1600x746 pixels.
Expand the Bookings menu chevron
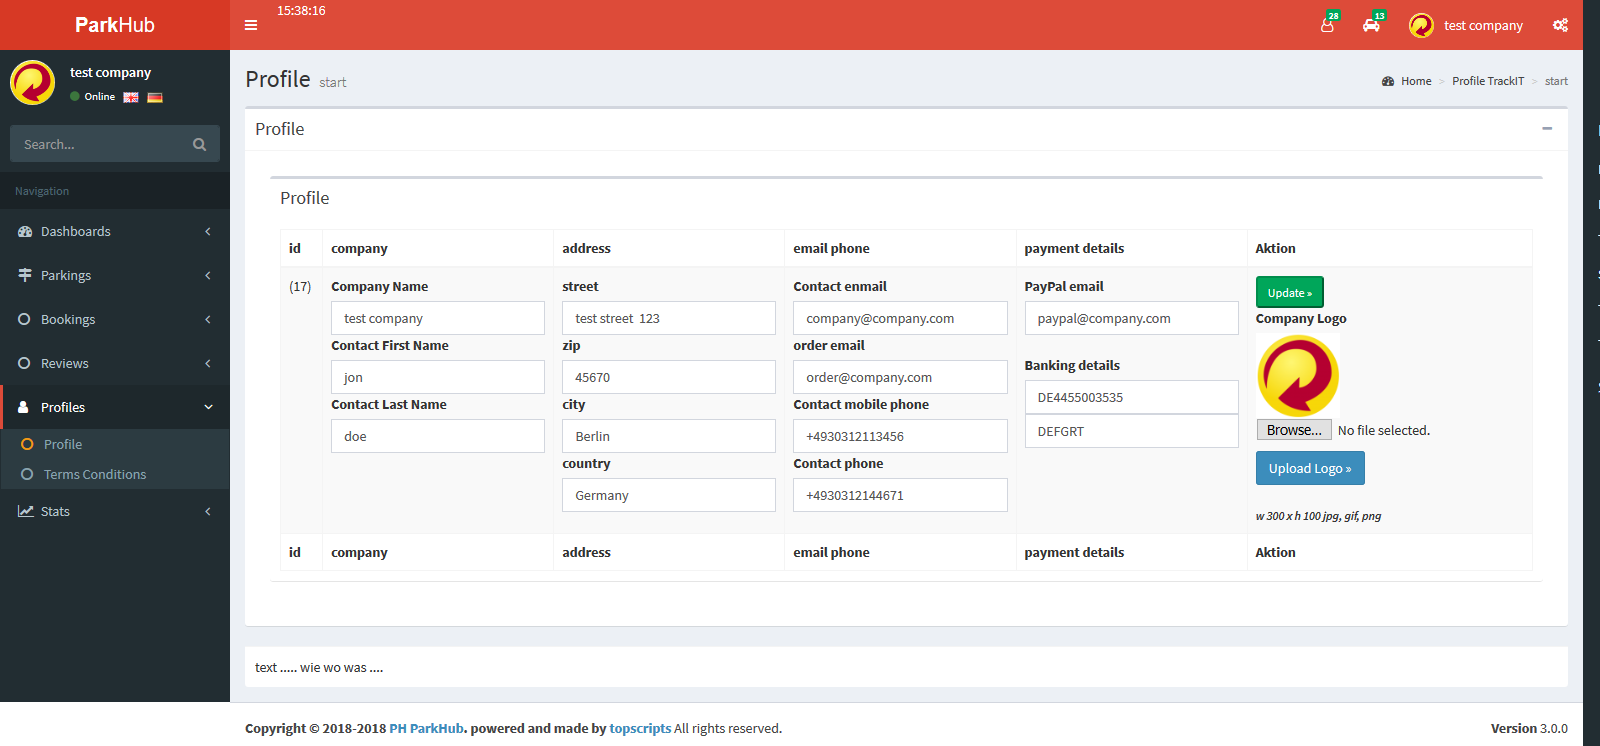(208, 319)
